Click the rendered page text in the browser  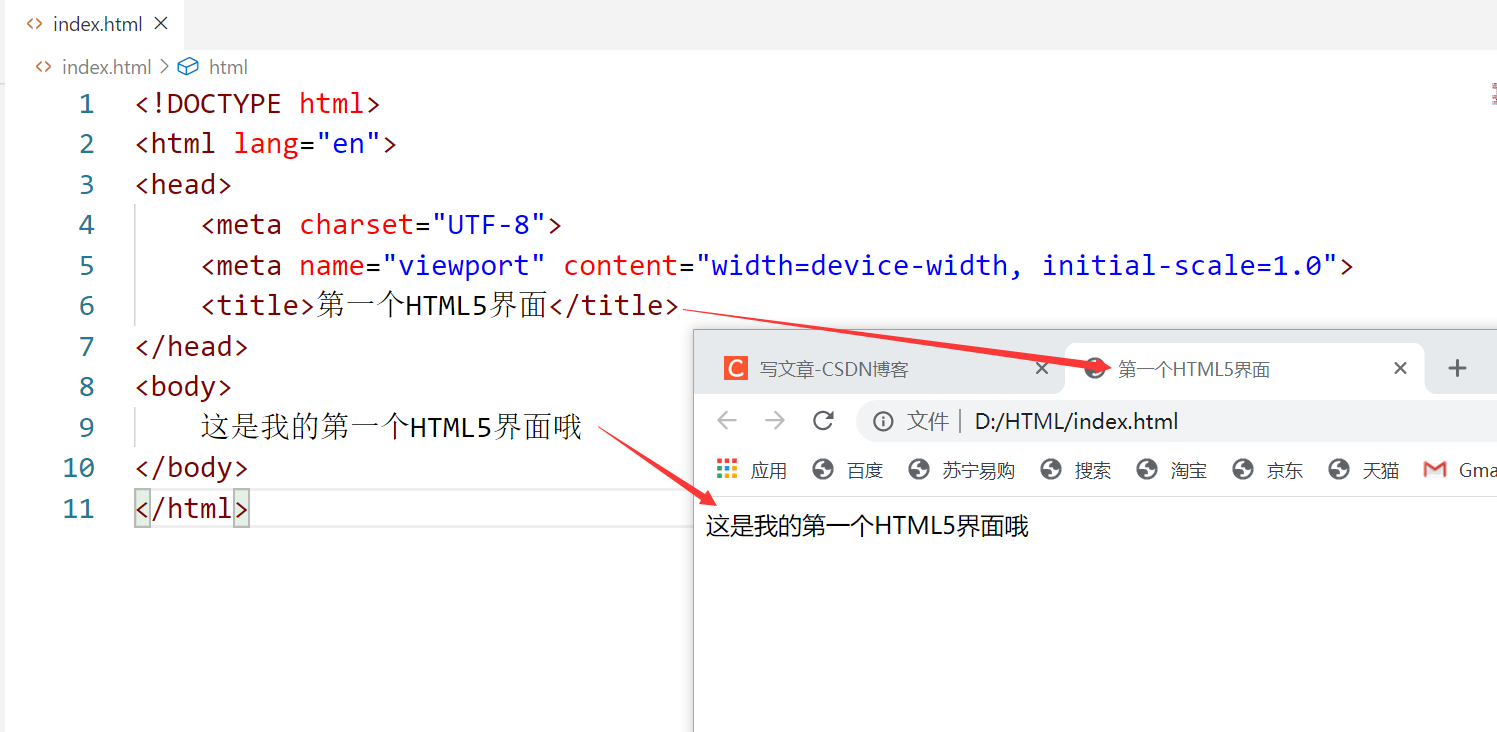[x=867, y=526]
